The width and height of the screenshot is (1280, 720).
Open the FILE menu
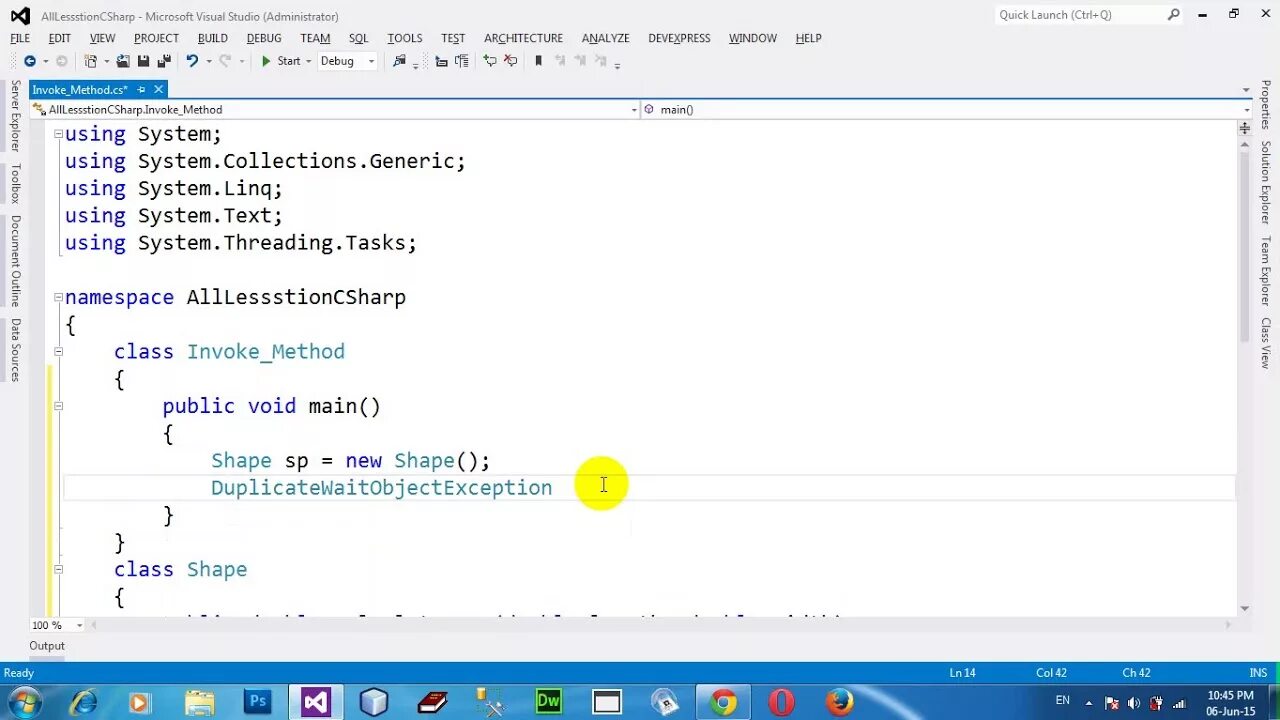click(20, 38)
